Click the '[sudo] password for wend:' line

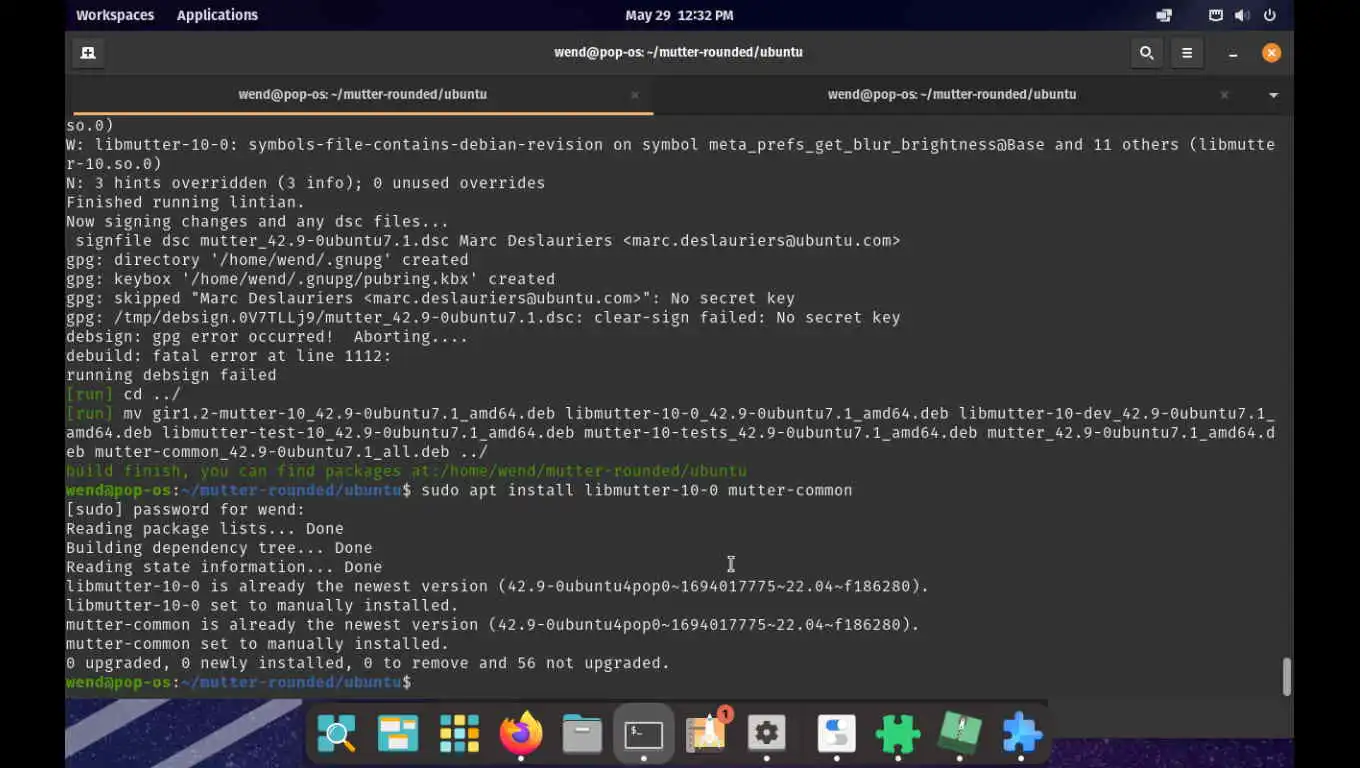186,509
